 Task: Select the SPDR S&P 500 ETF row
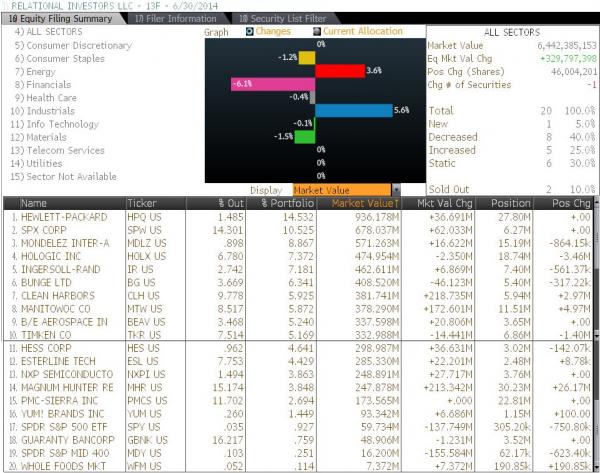[298, 427]
